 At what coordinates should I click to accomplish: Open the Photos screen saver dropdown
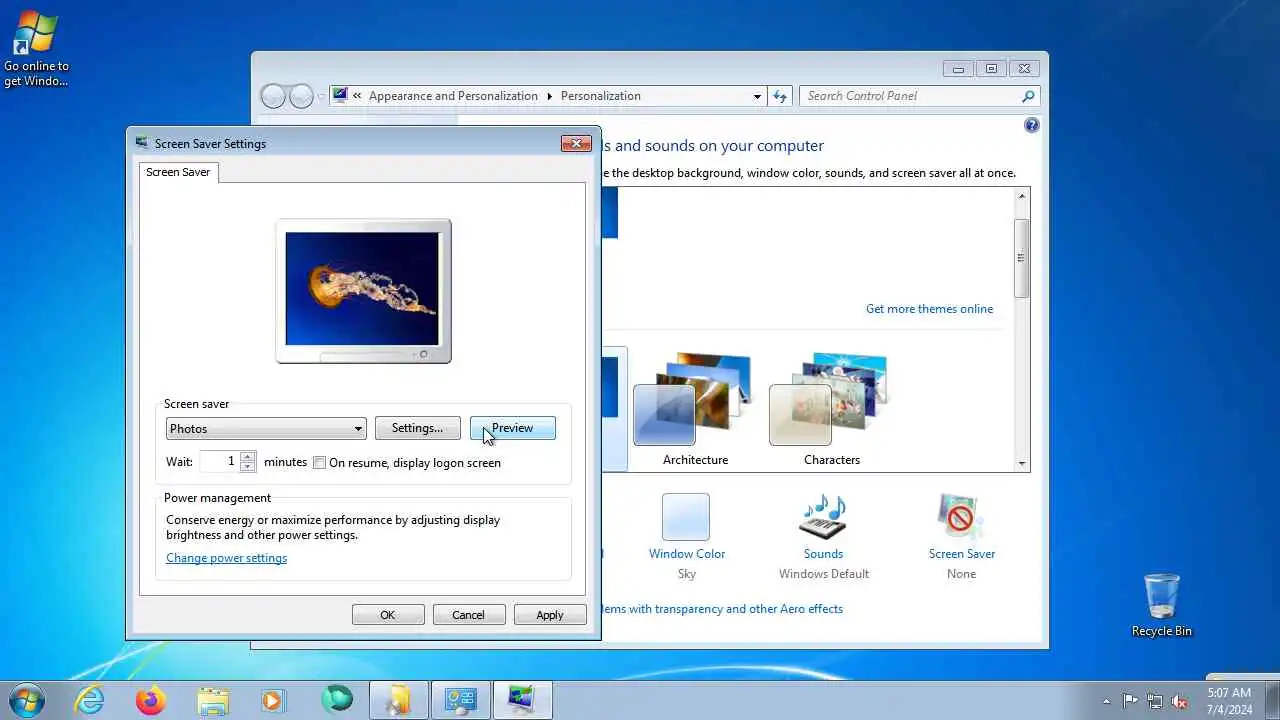(x=266, y=428)
